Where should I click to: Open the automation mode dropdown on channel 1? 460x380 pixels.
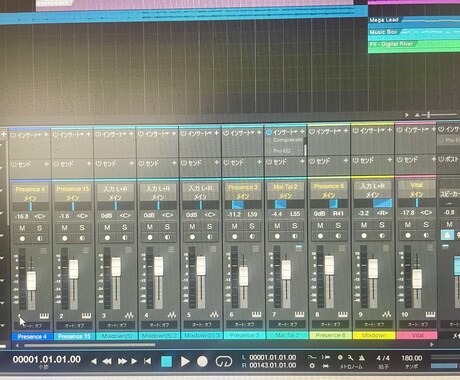coord(32,326)
